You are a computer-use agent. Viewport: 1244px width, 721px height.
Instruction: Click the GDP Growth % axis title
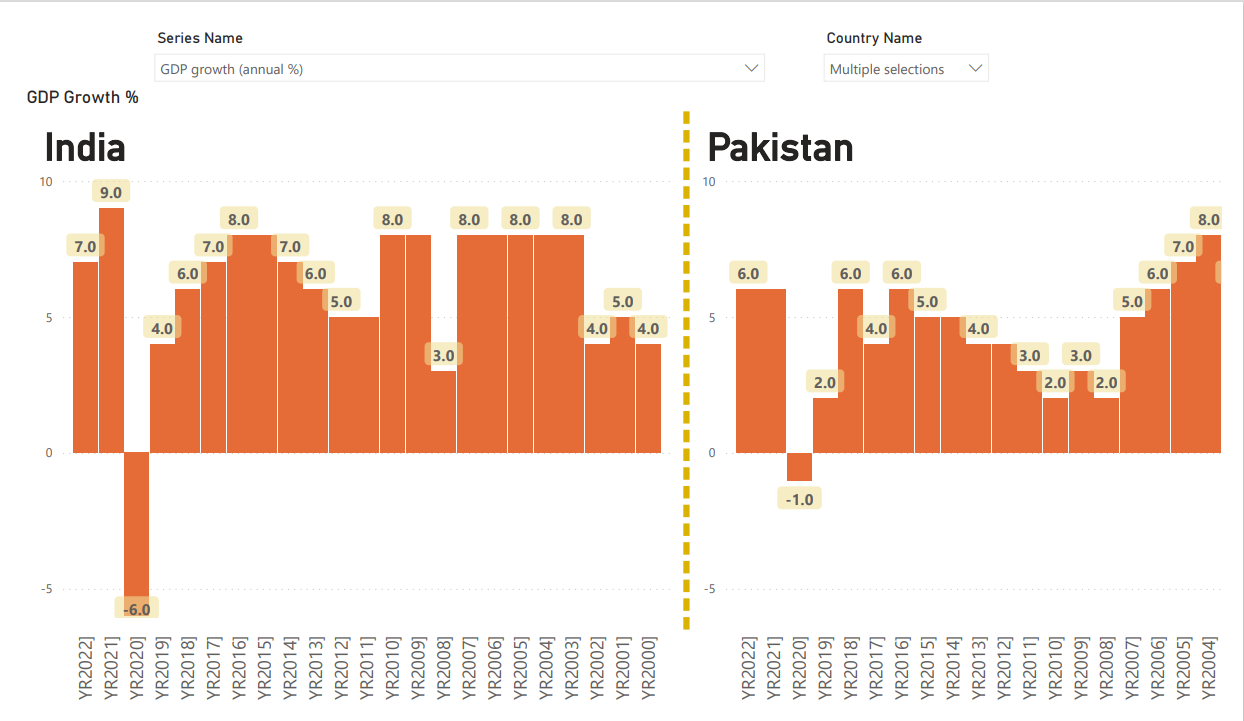coord(82,97)
